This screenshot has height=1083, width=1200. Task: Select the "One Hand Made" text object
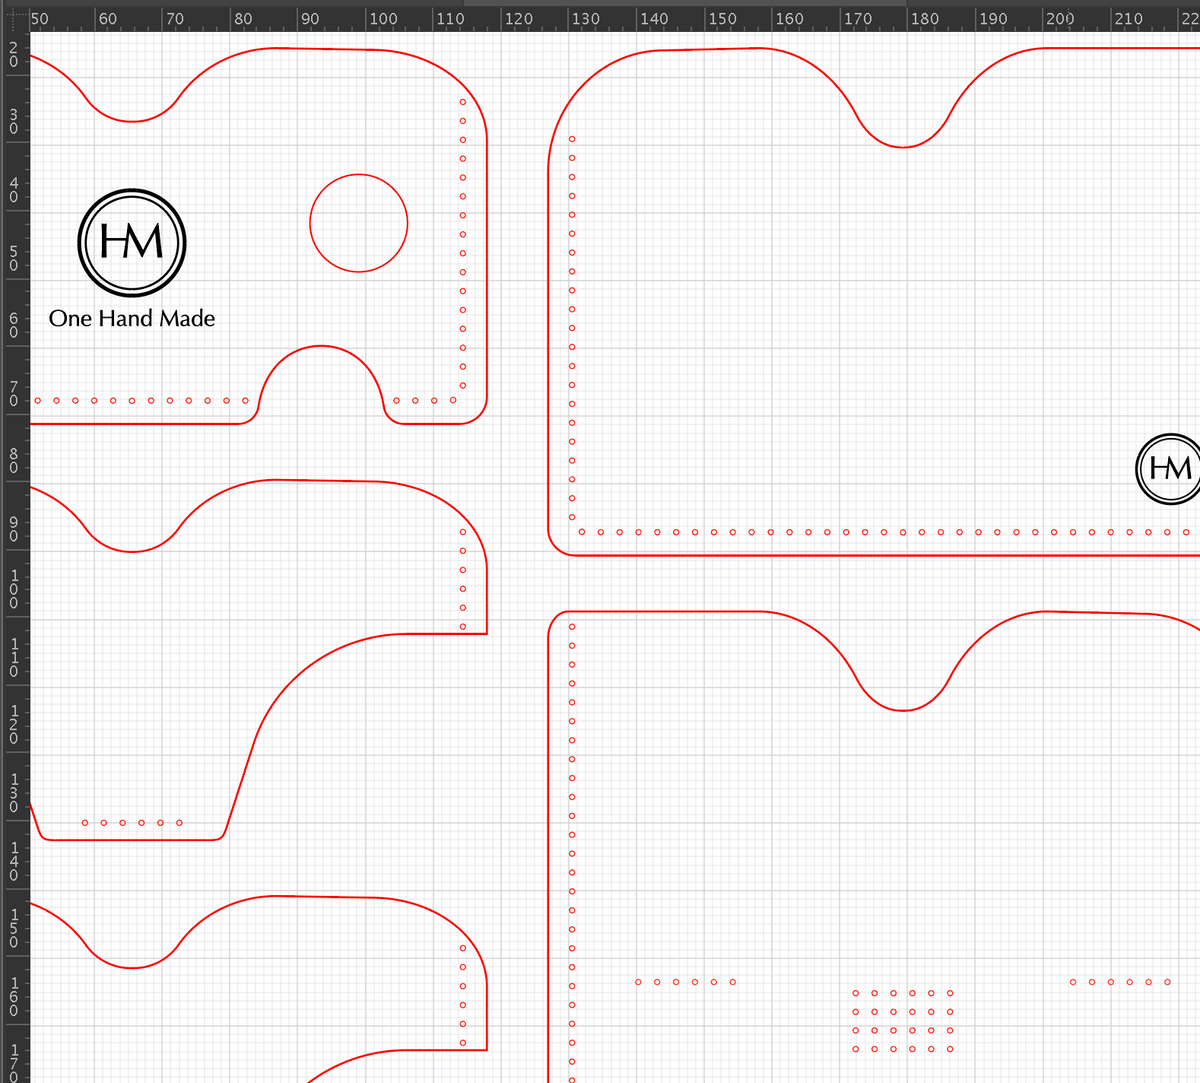tap(132, 318)
